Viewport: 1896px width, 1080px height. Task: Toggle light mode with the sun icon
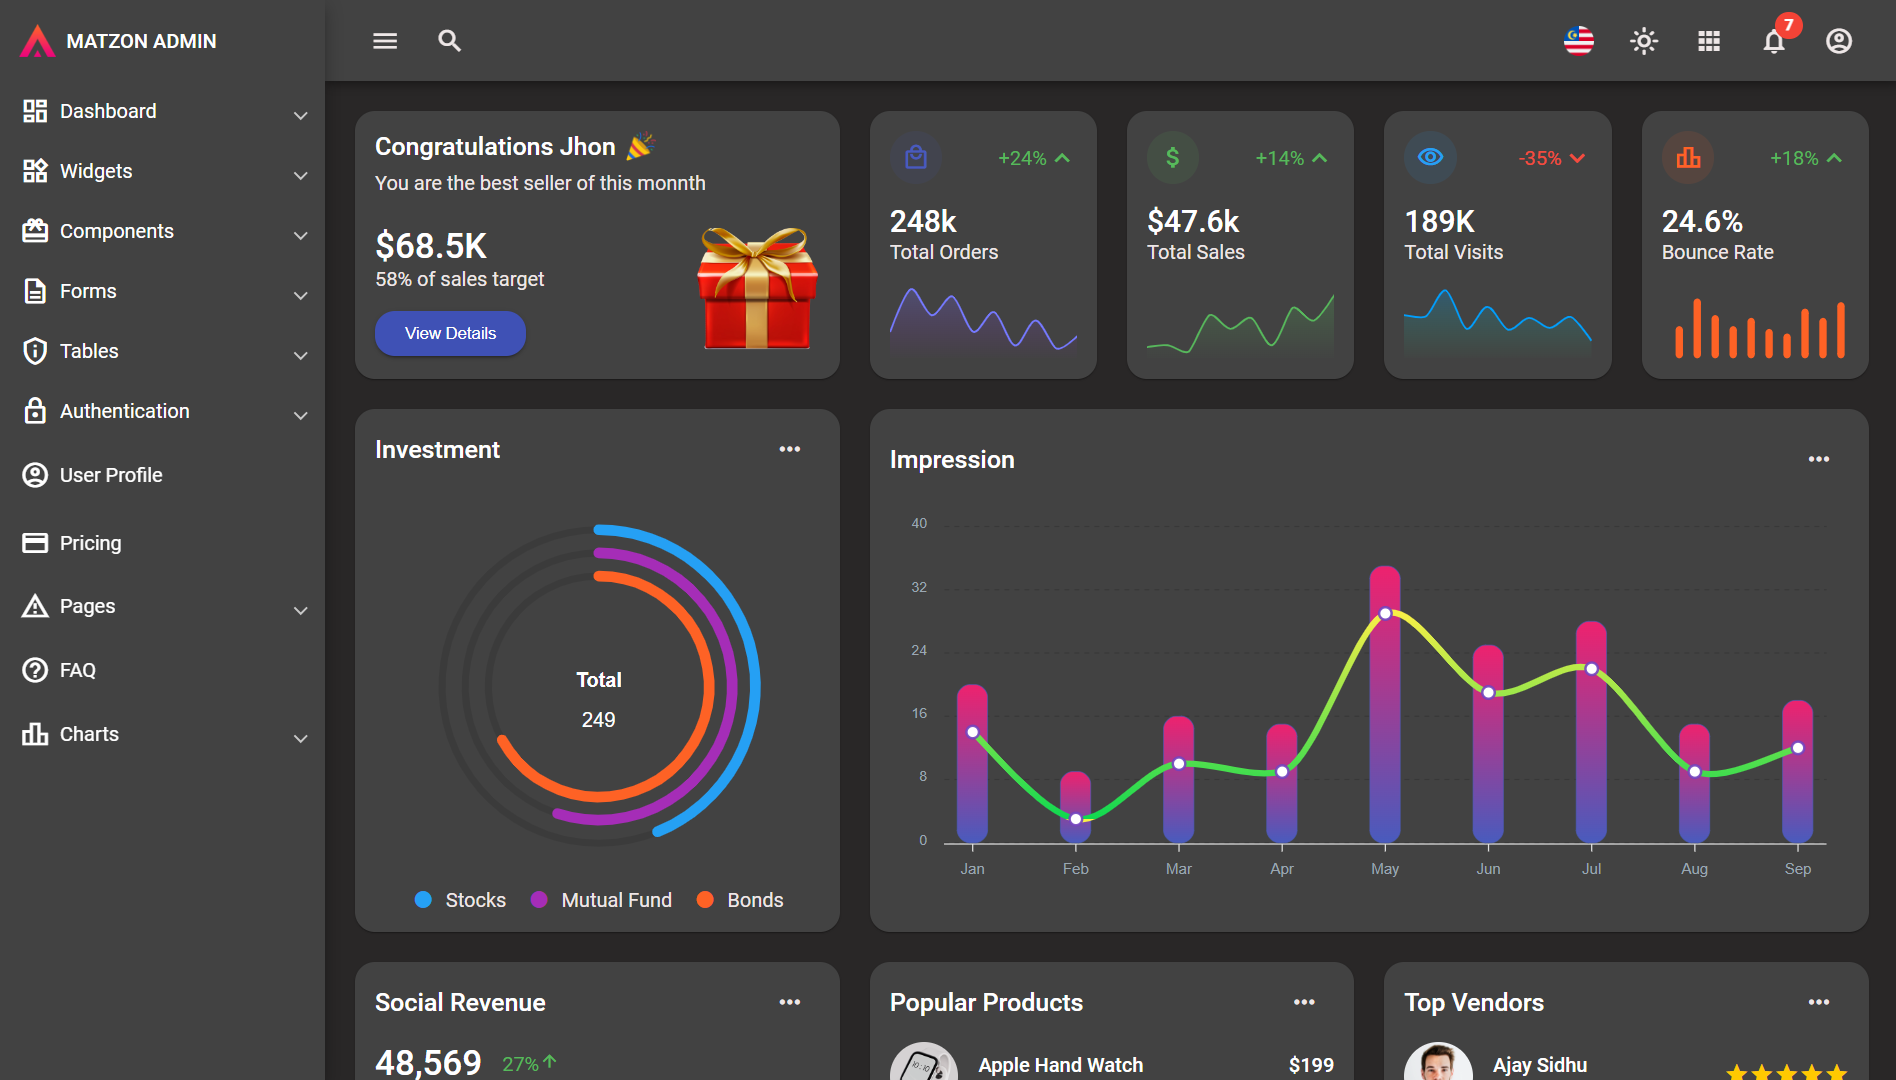click(x=1644, y=41)
